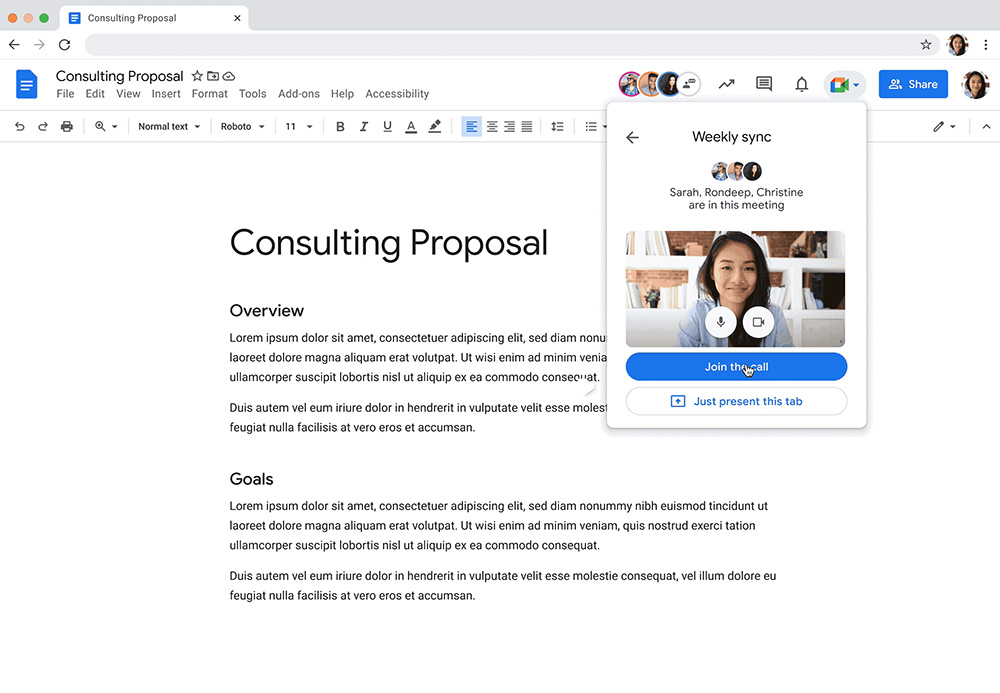The height and width of the screenshot is (693, 1000).
Task: Click the meeting participants avatar group
Action: point(737,171)
